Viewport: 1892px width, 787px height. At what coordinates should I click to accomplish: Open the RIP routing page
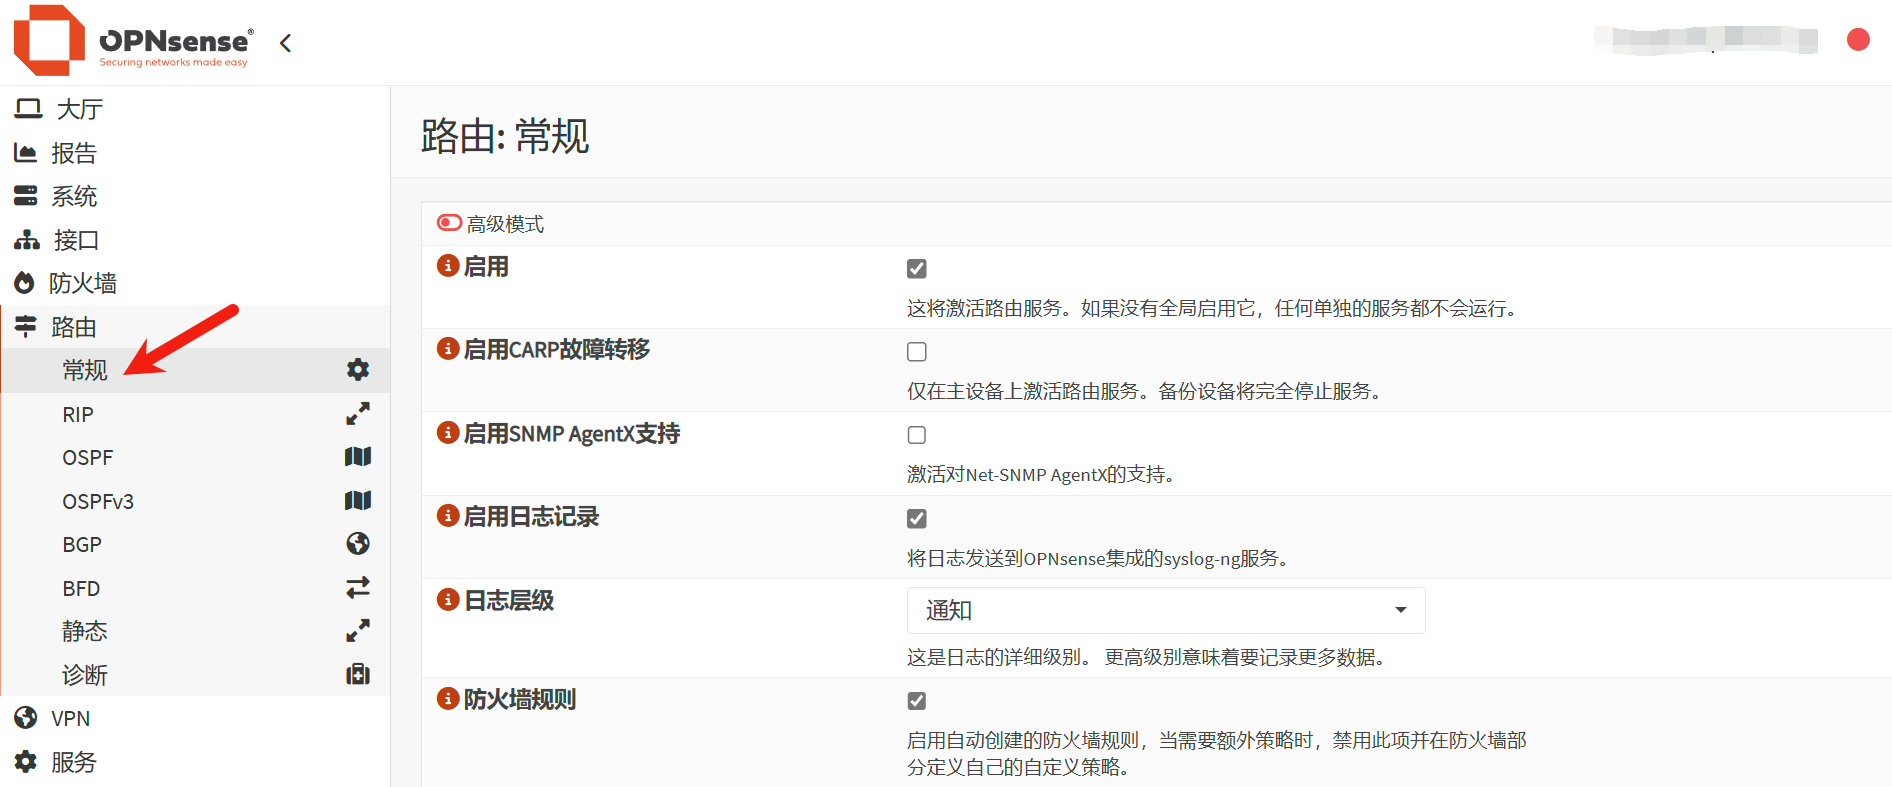pos(78,415)
